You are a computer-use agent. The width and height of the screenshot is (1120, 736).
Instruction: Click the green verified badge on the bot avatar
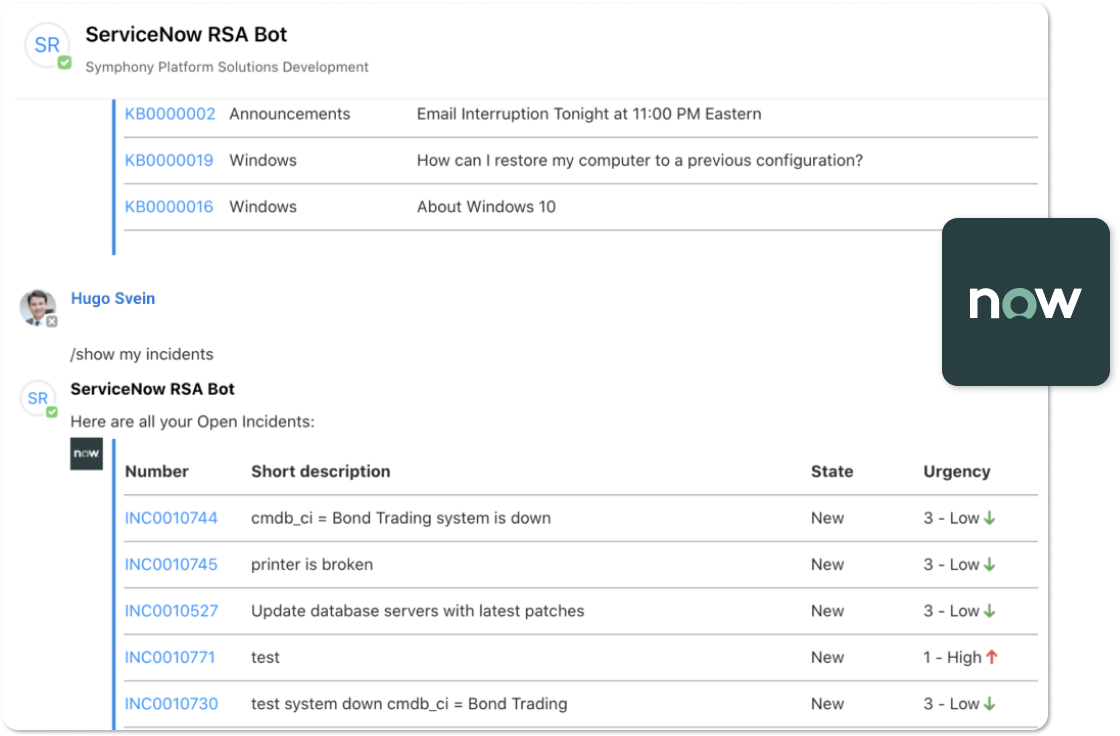61,60
